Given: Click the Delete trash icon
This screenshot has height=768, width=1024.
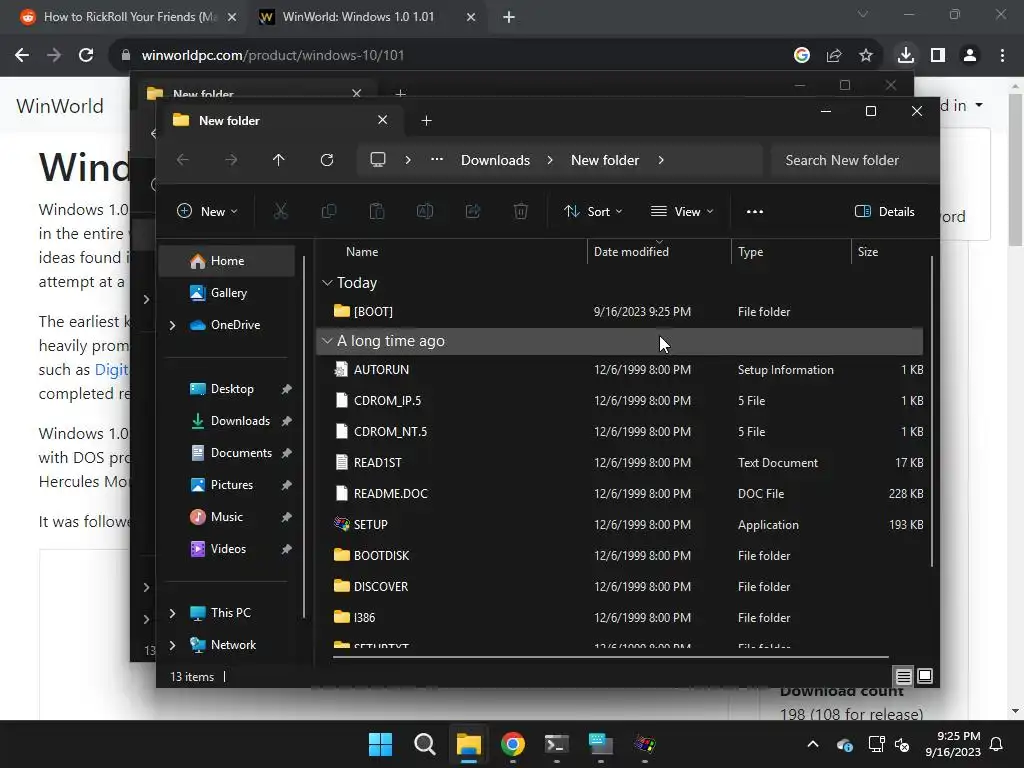Looking at the screenshot, I should 520,211.
